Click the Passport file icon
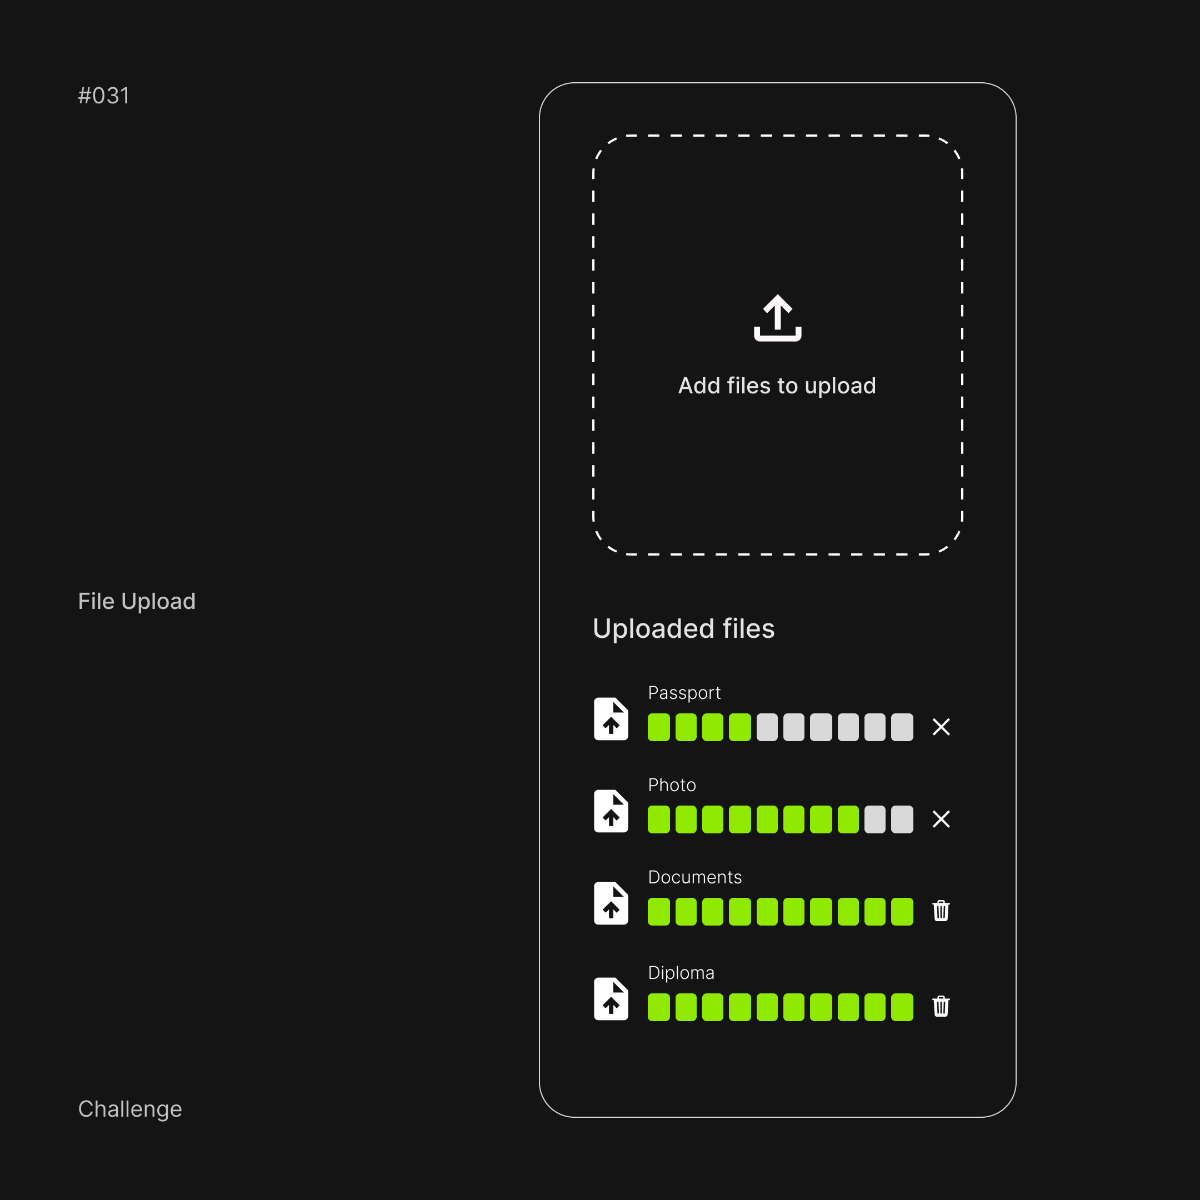 tap(611, 719)
